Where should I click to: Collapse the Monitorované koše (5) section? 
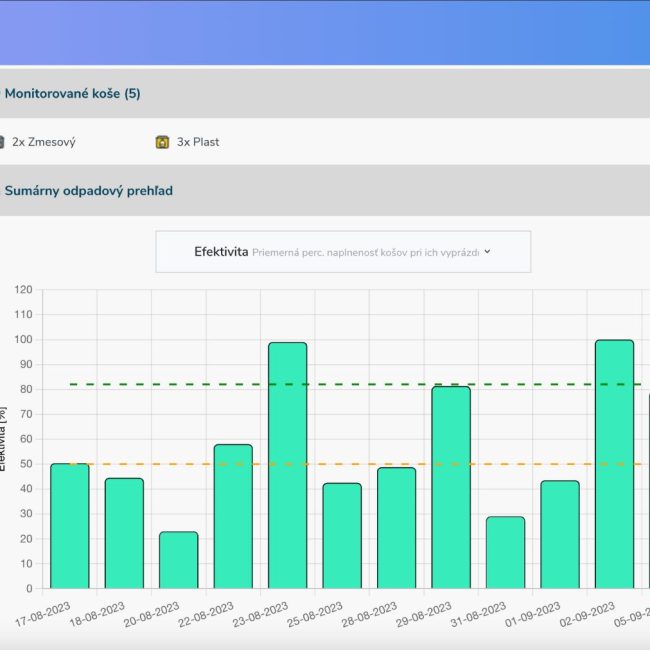pos(72,94)
